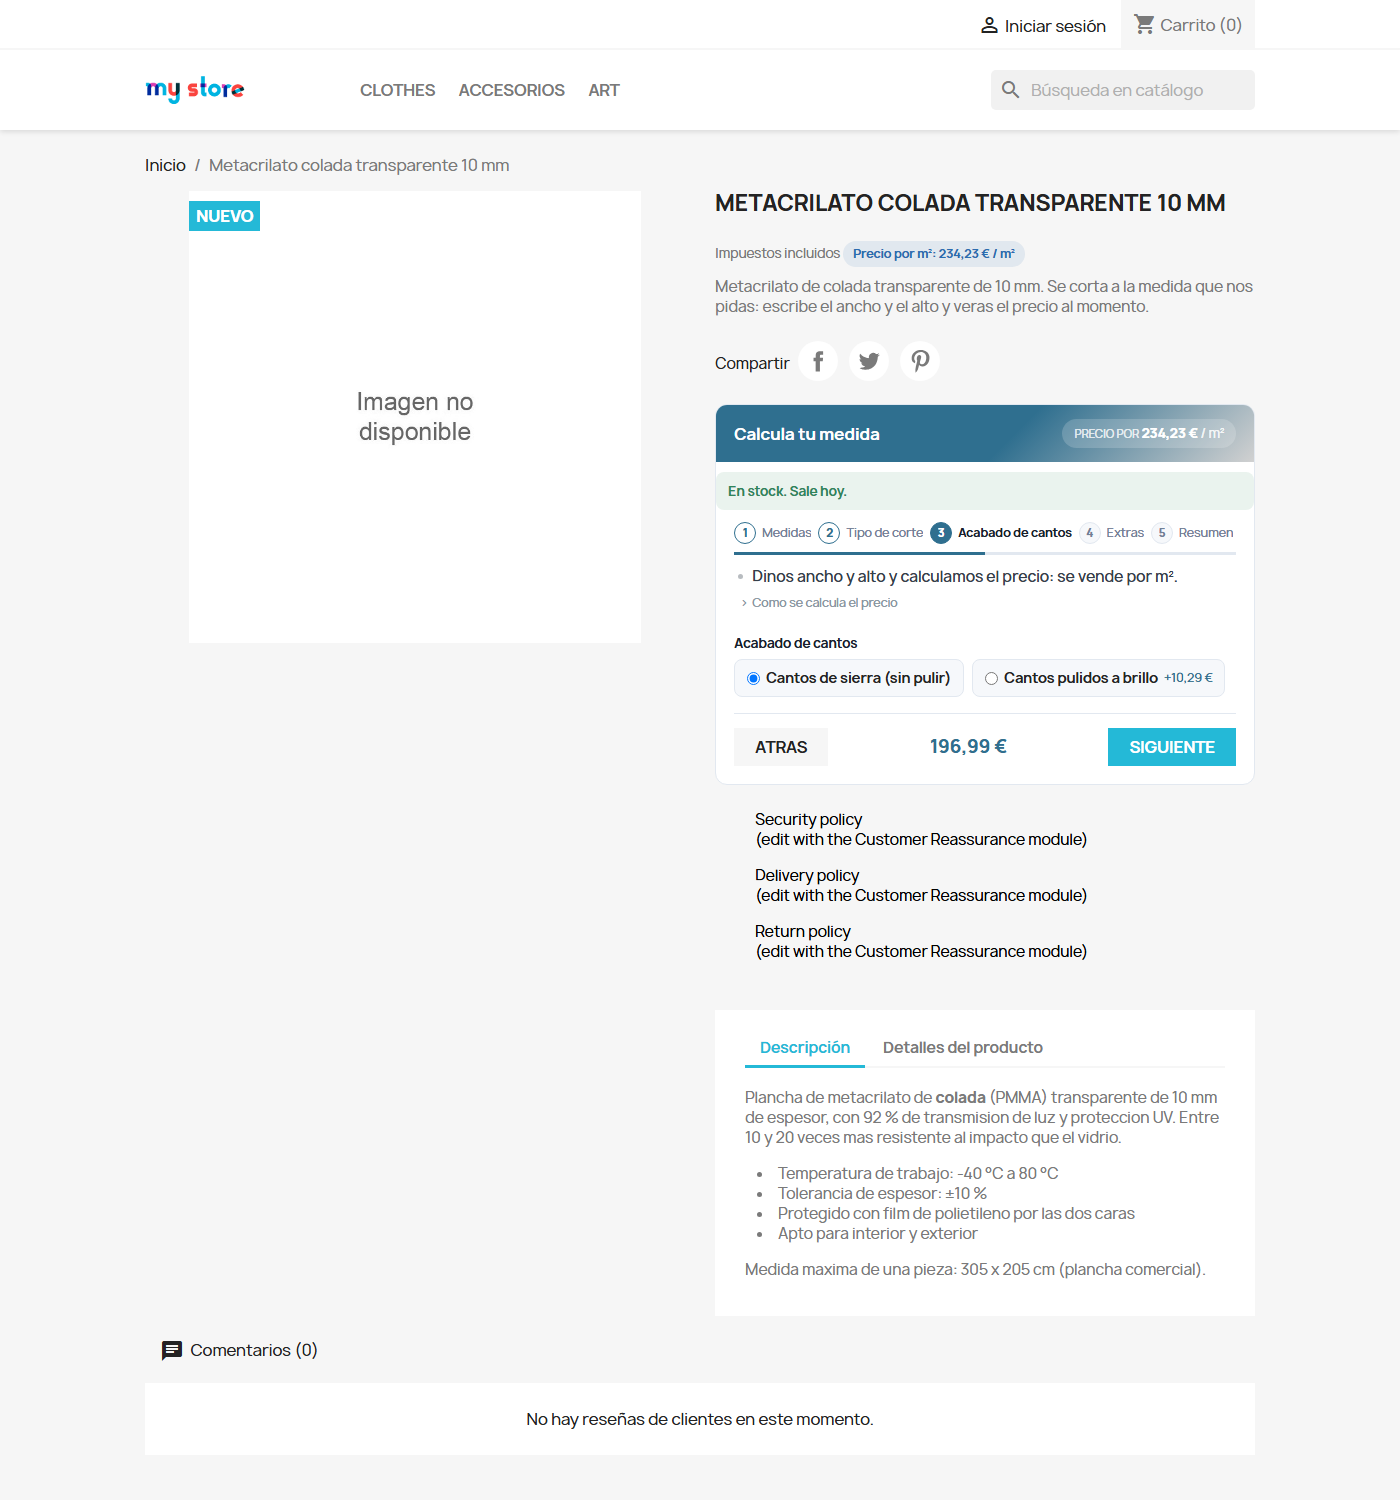
Task: Open the ACCESORIOS menu
Action: [x=512, y=90]
